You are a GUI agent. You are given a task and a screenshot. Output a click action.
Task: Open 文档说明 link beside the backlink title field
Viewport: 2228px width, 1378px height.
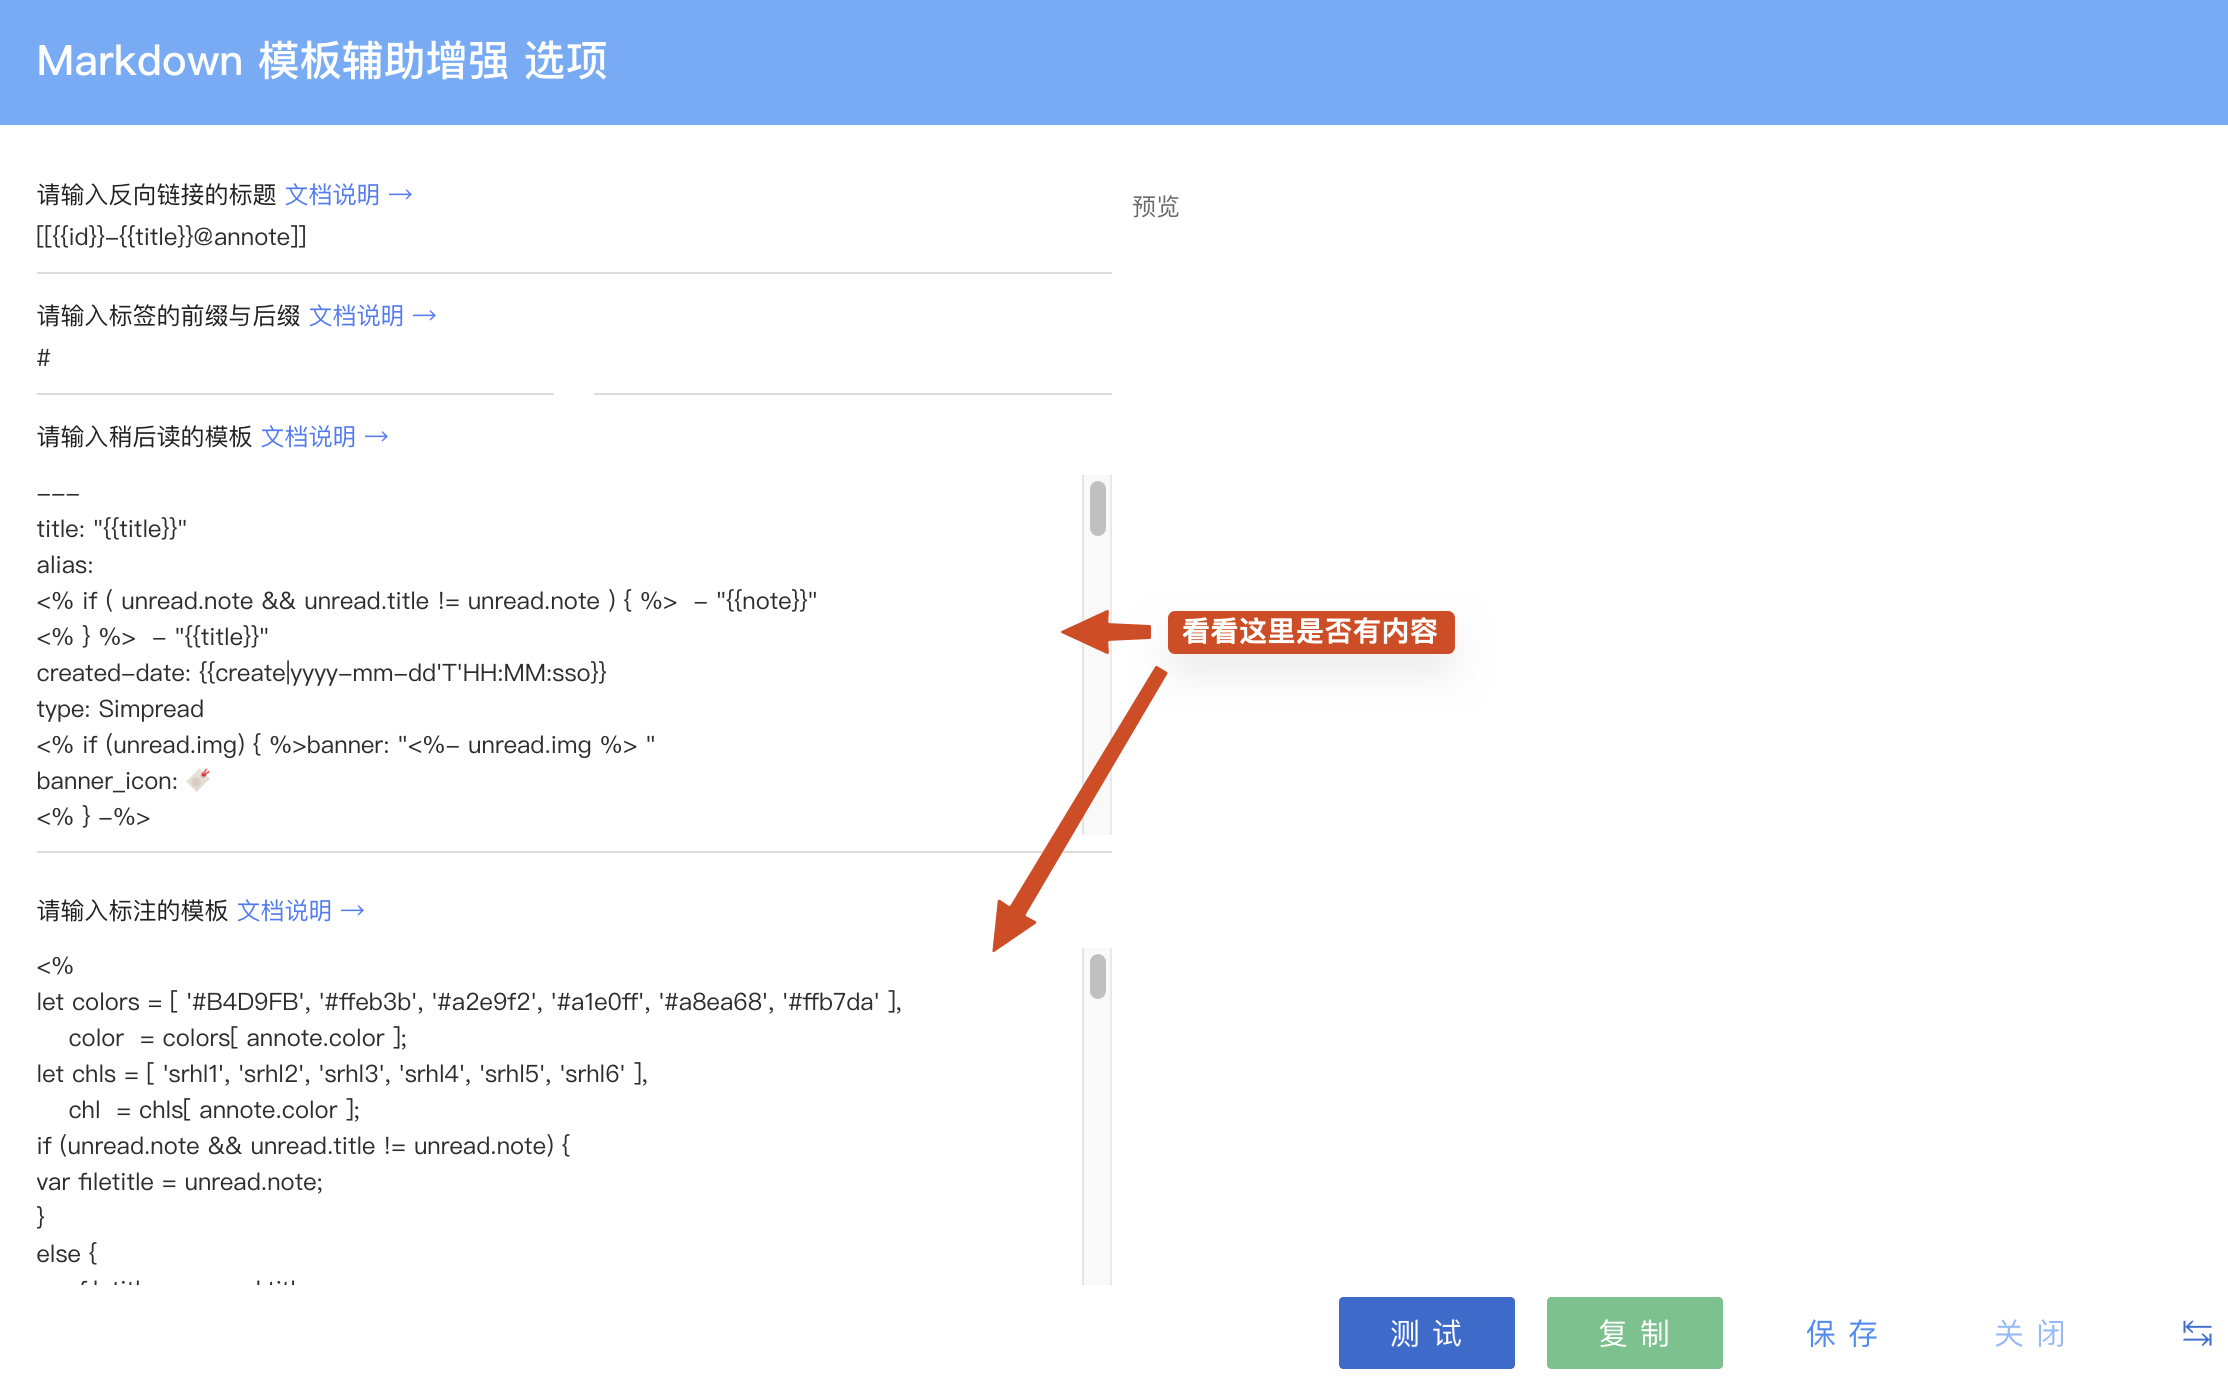coord(350,194)
